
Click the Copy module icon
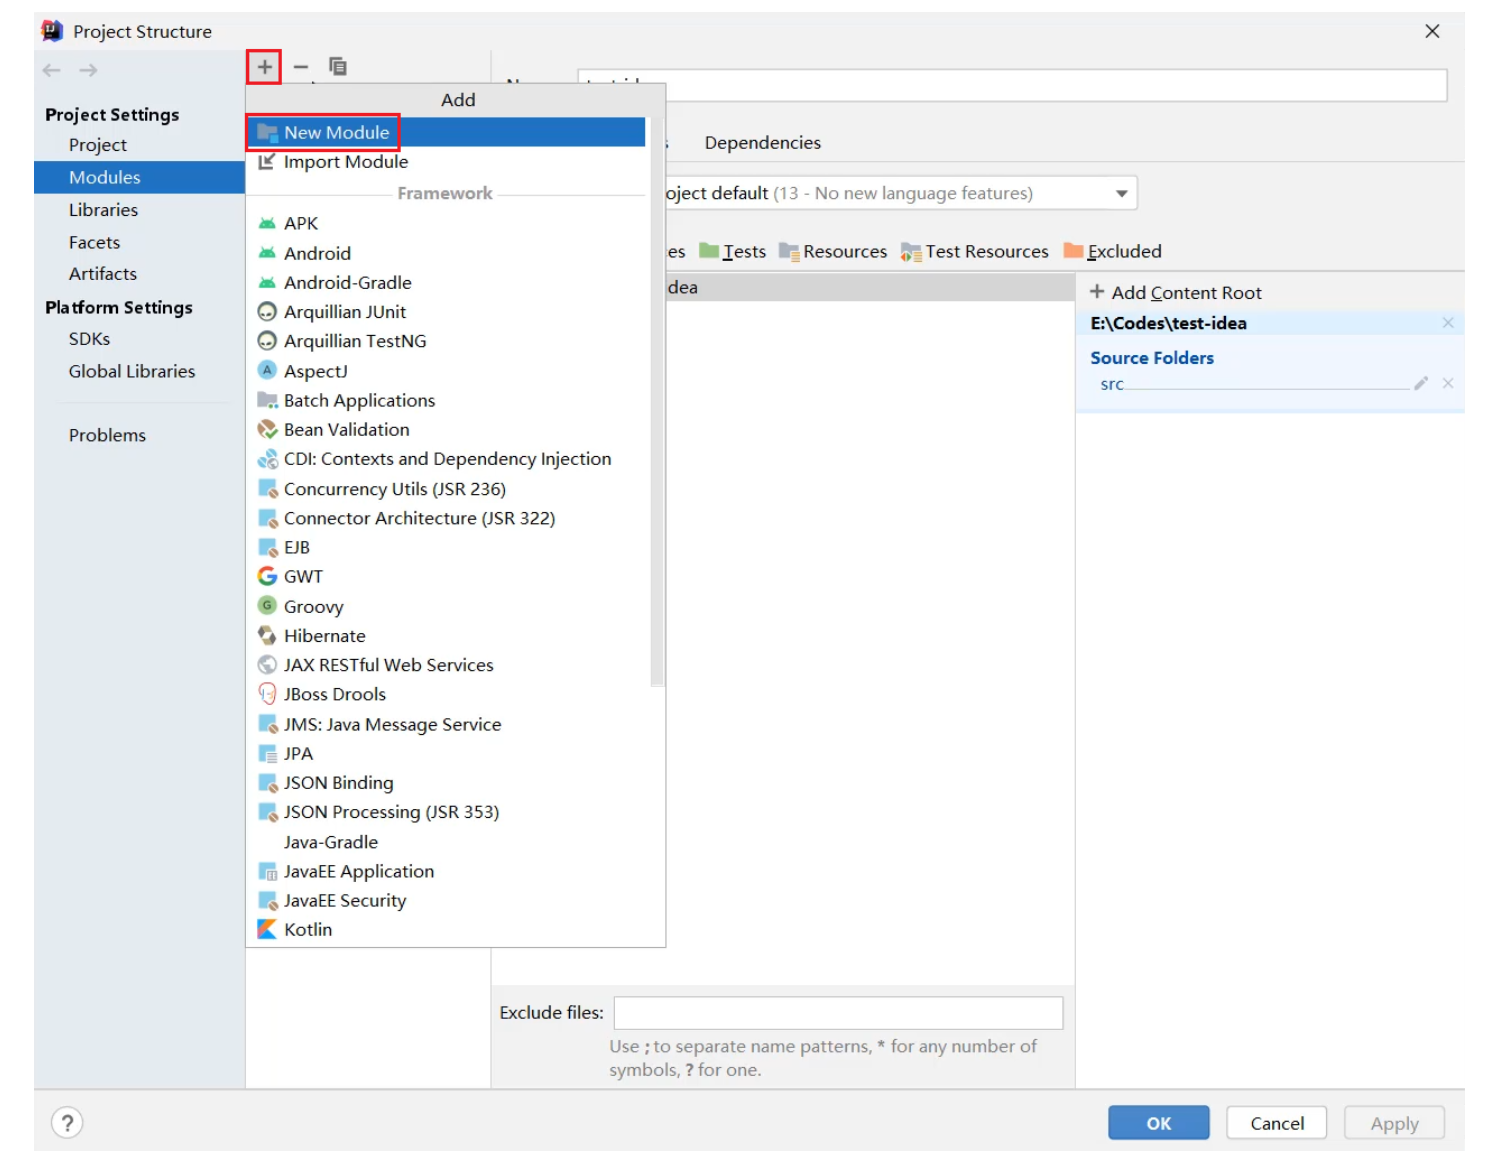pyautogui.click(x=338, y=67)
